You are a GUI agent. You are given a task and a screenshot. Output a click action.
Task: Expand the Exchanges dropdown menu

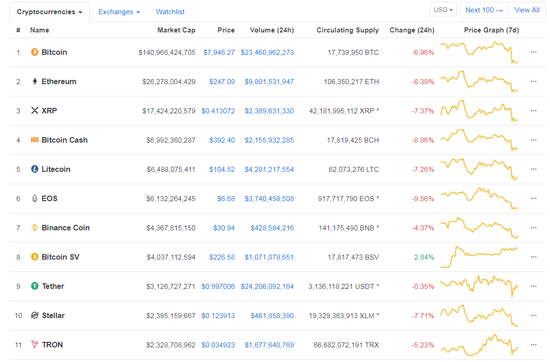pos(119,12)
